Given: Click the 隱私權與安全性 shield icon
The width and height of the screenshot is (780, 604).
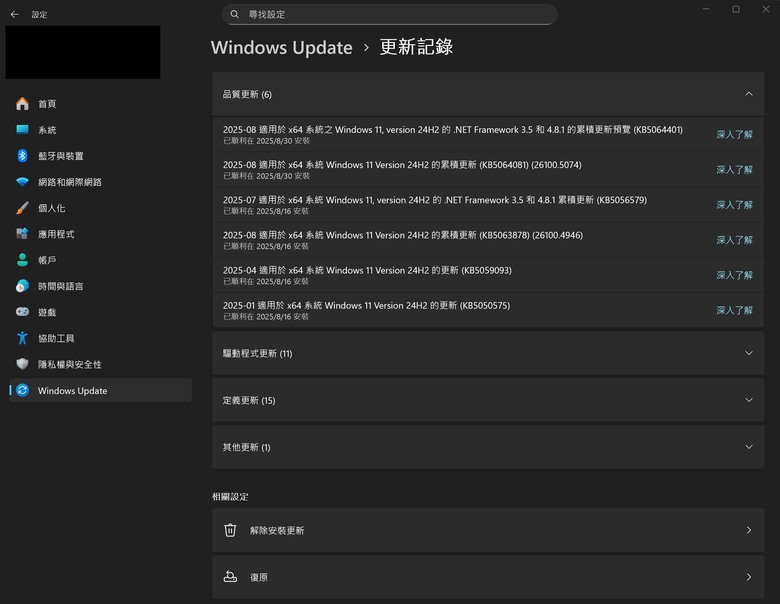Looking at the screenshot, I should coord(22,364).
